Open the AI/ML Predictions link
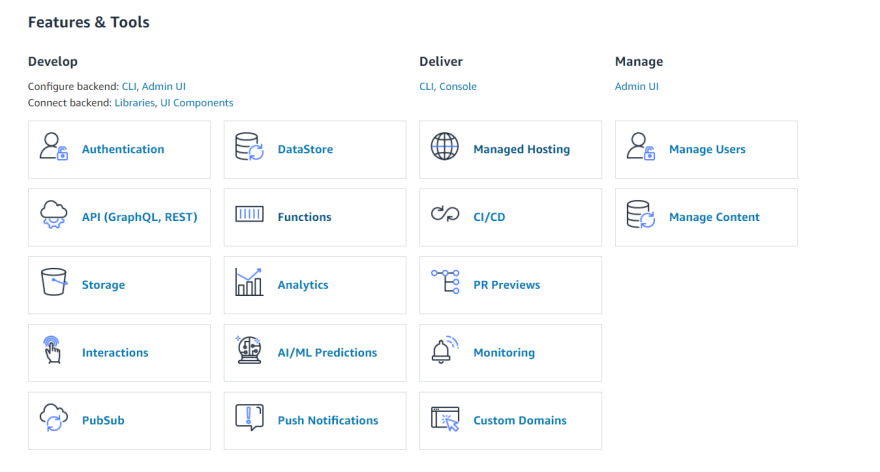 [x=327, y=353]
